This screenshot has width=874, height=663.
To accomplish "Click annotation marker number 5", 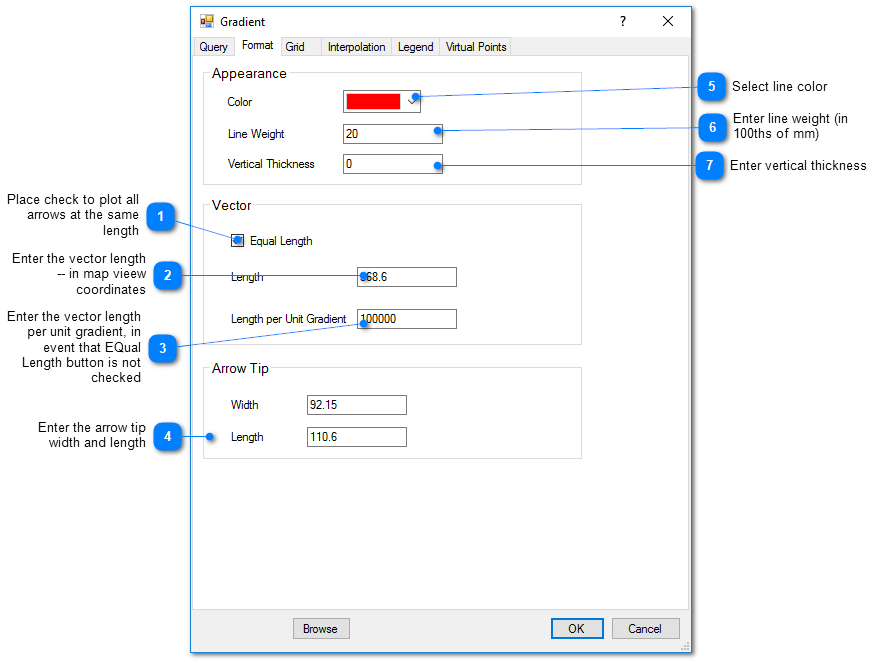I will (x=710, y=87).
